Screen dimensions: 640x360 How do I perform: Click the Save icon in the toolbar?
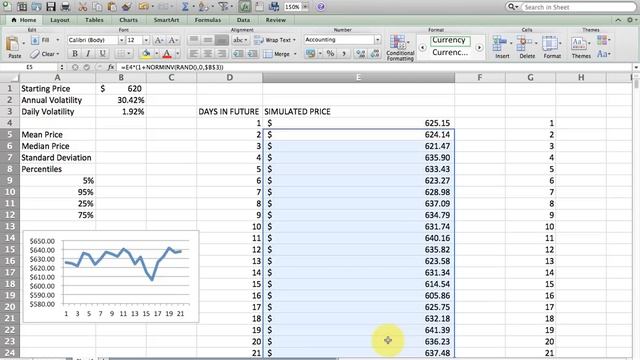(51, 7)
